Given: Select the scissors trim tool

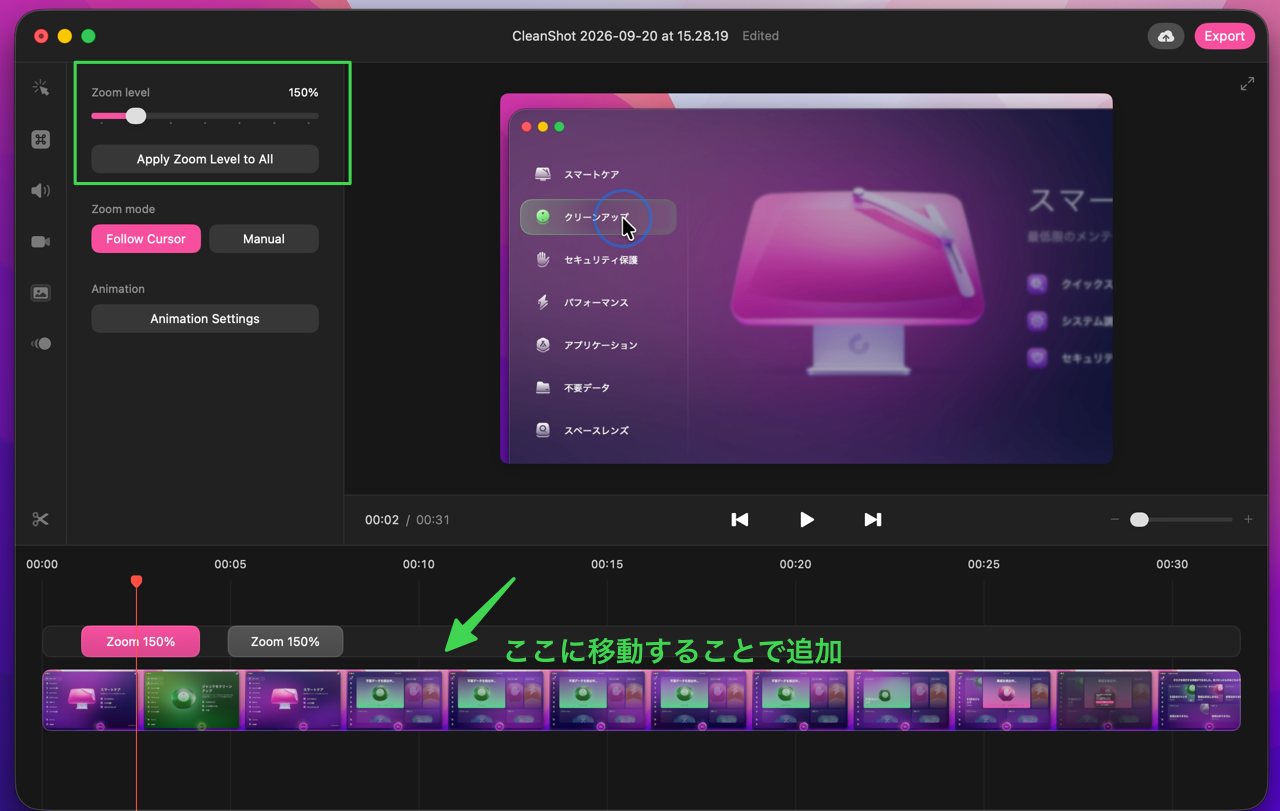Looking at the screenshot, I should 40,519.
